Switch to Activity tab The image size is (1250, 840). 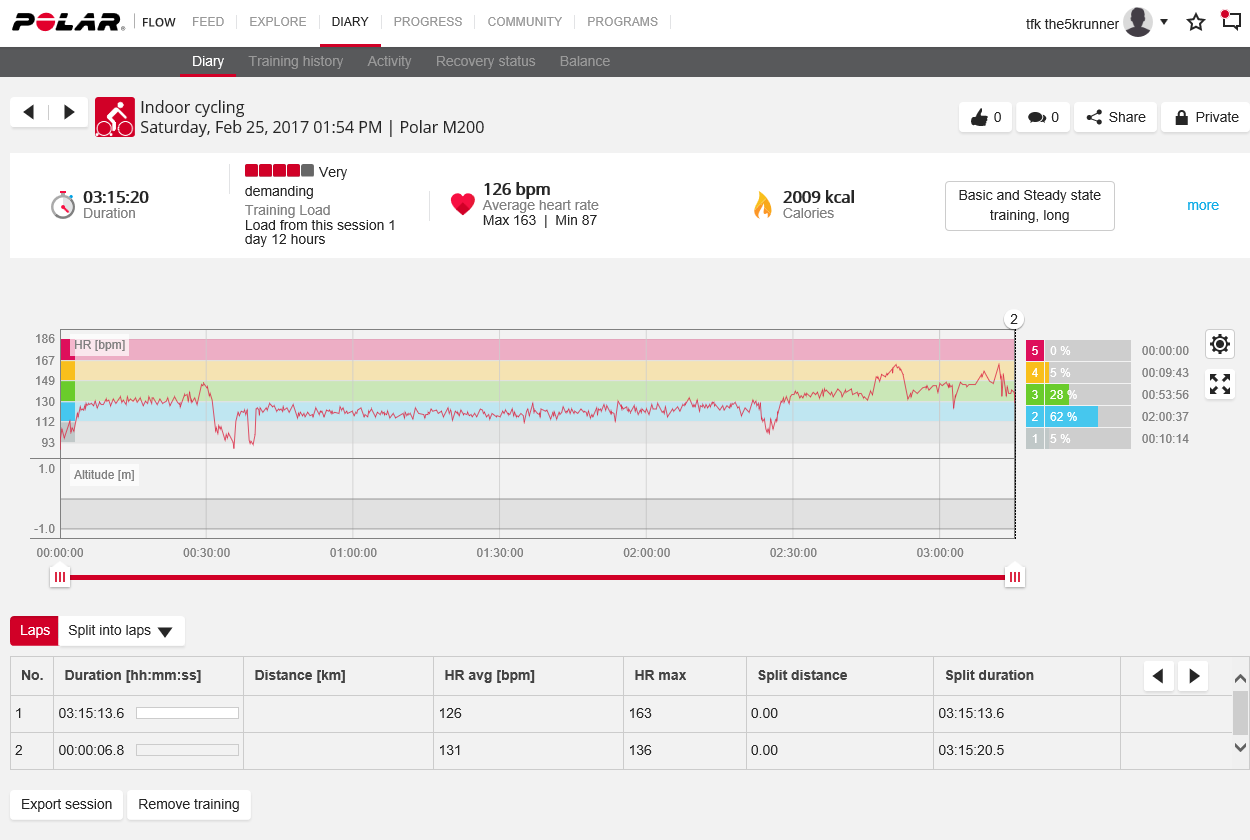389,61
